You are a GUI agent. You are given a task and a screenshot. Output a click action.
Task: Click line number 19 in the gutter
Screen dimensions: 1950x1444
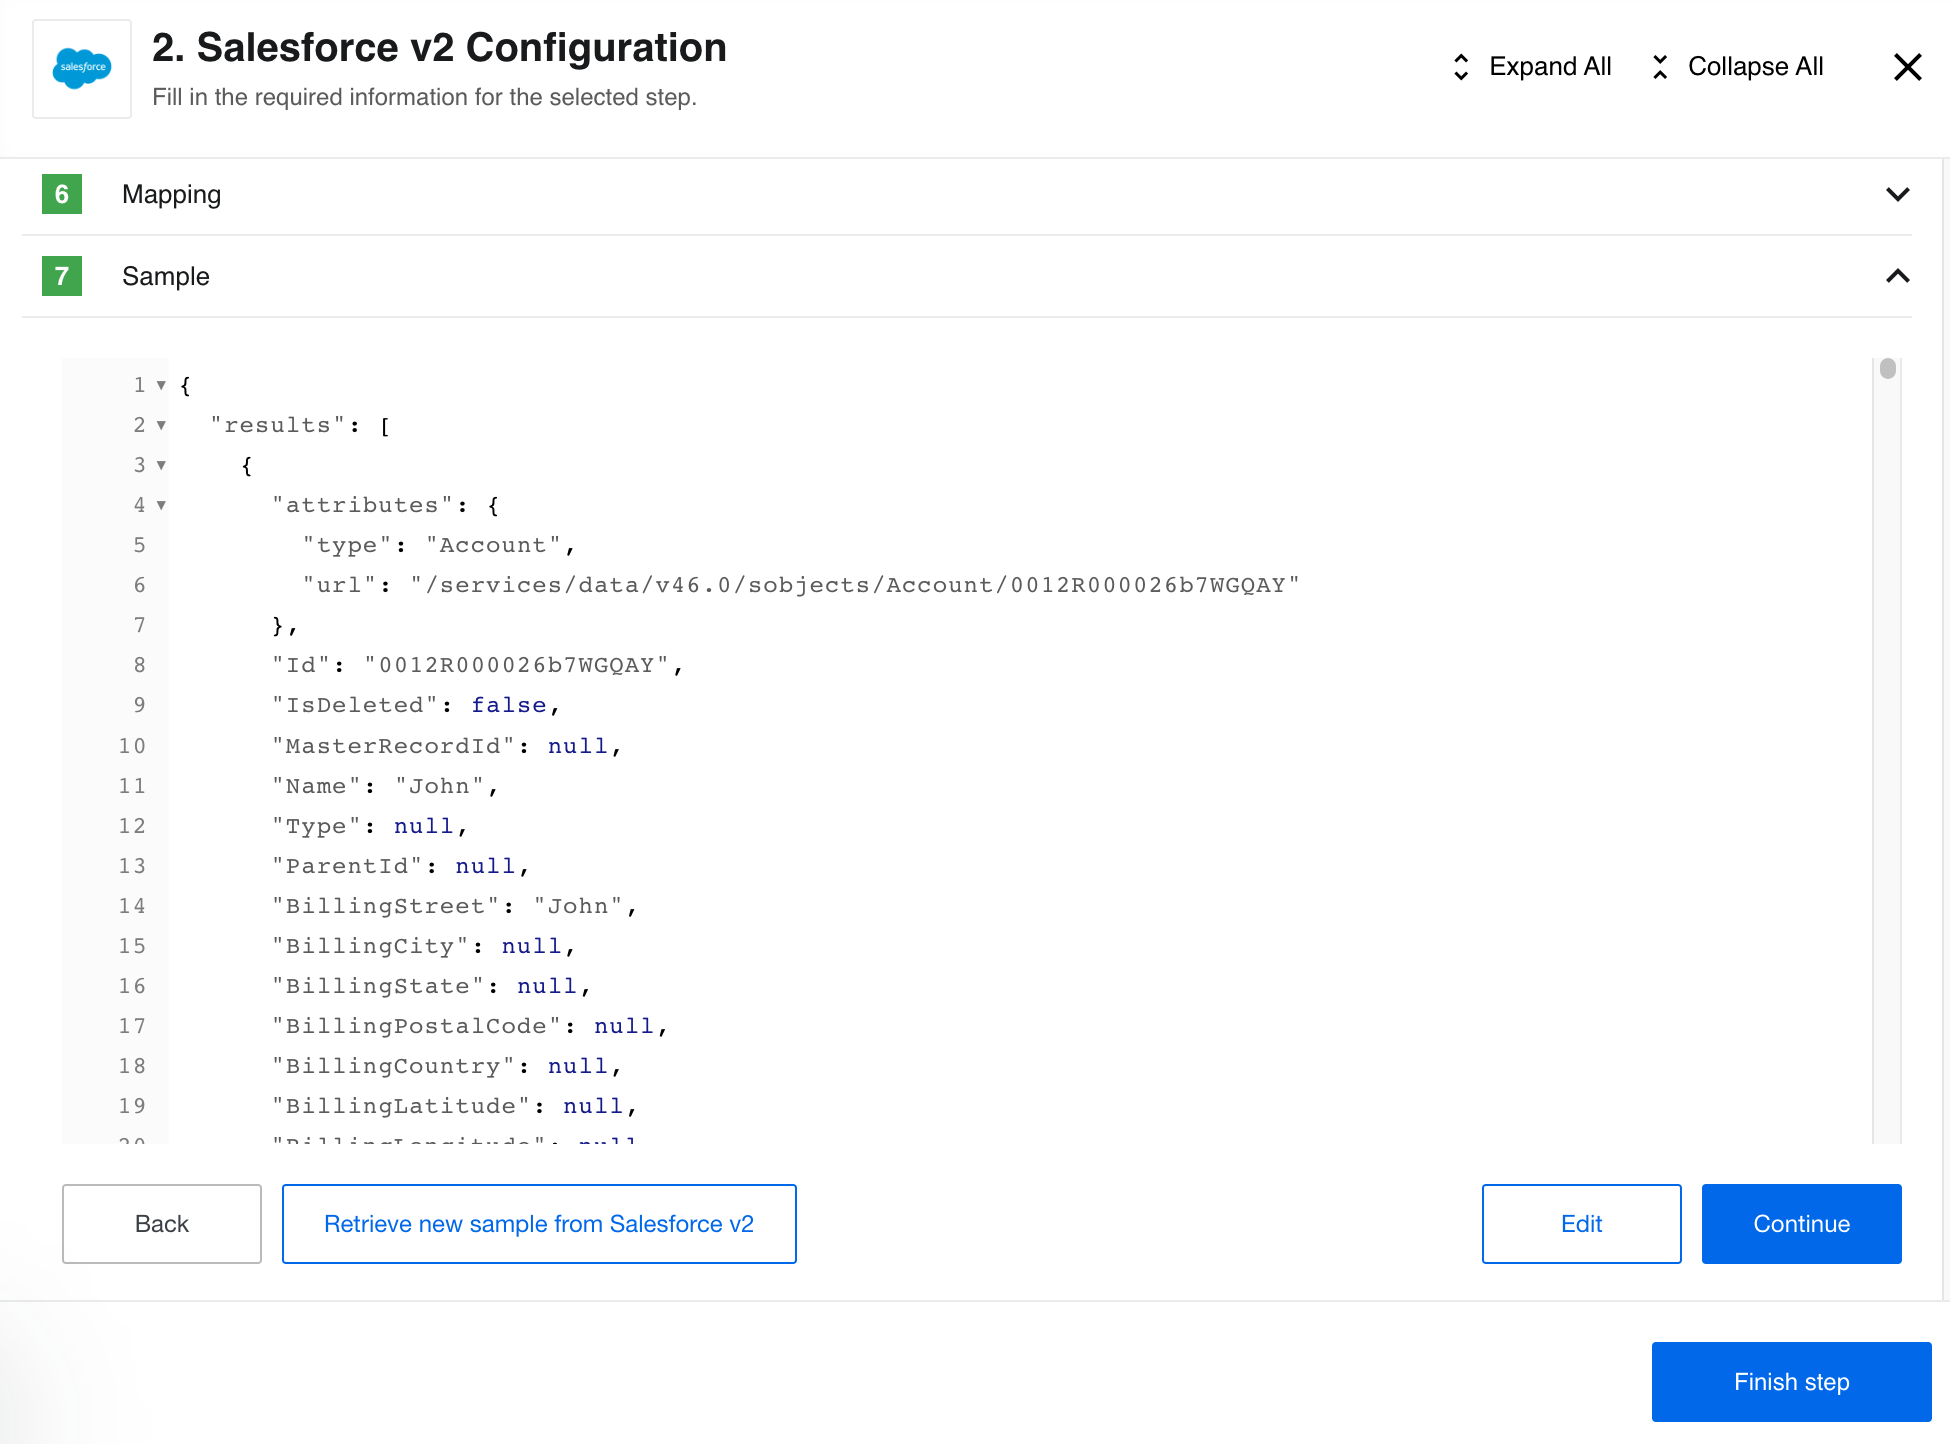point(132,1106)
